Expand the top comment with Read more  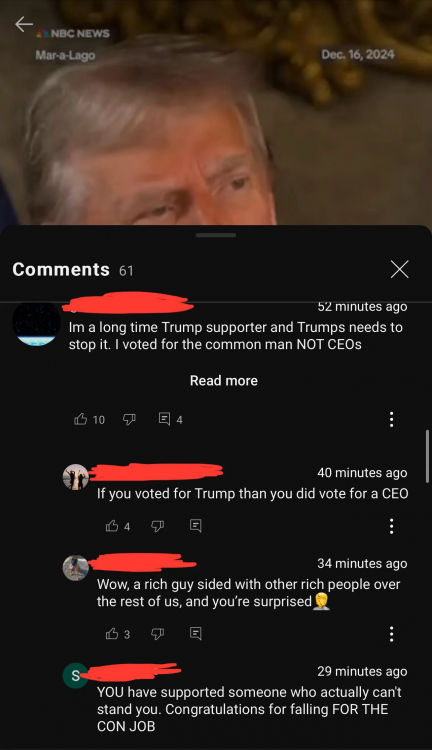click(224, 381)
